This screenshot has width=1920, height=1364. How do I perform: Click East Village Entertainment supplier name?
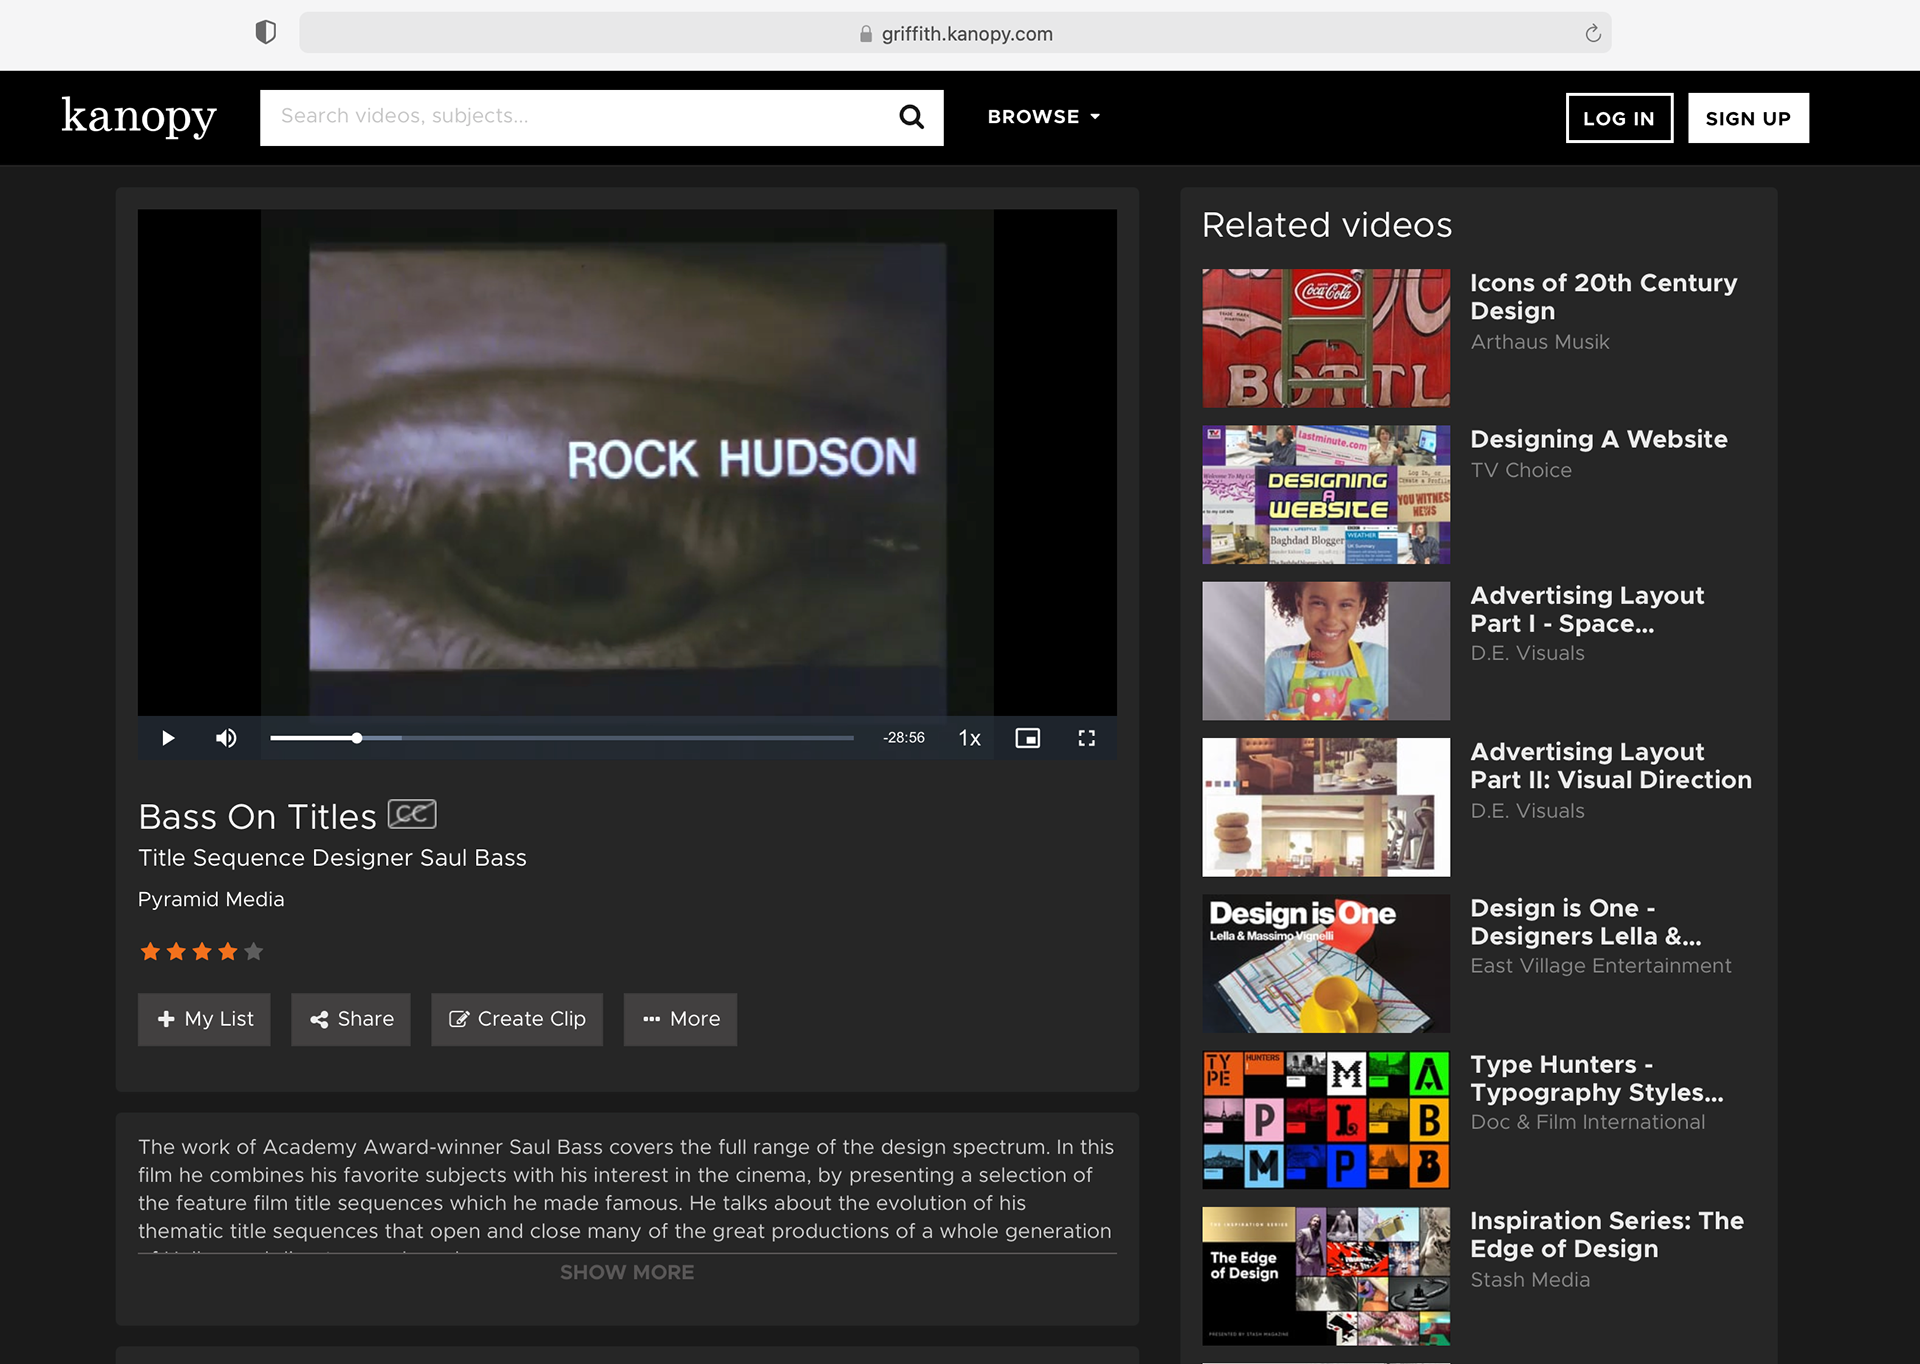[1600, 966]
